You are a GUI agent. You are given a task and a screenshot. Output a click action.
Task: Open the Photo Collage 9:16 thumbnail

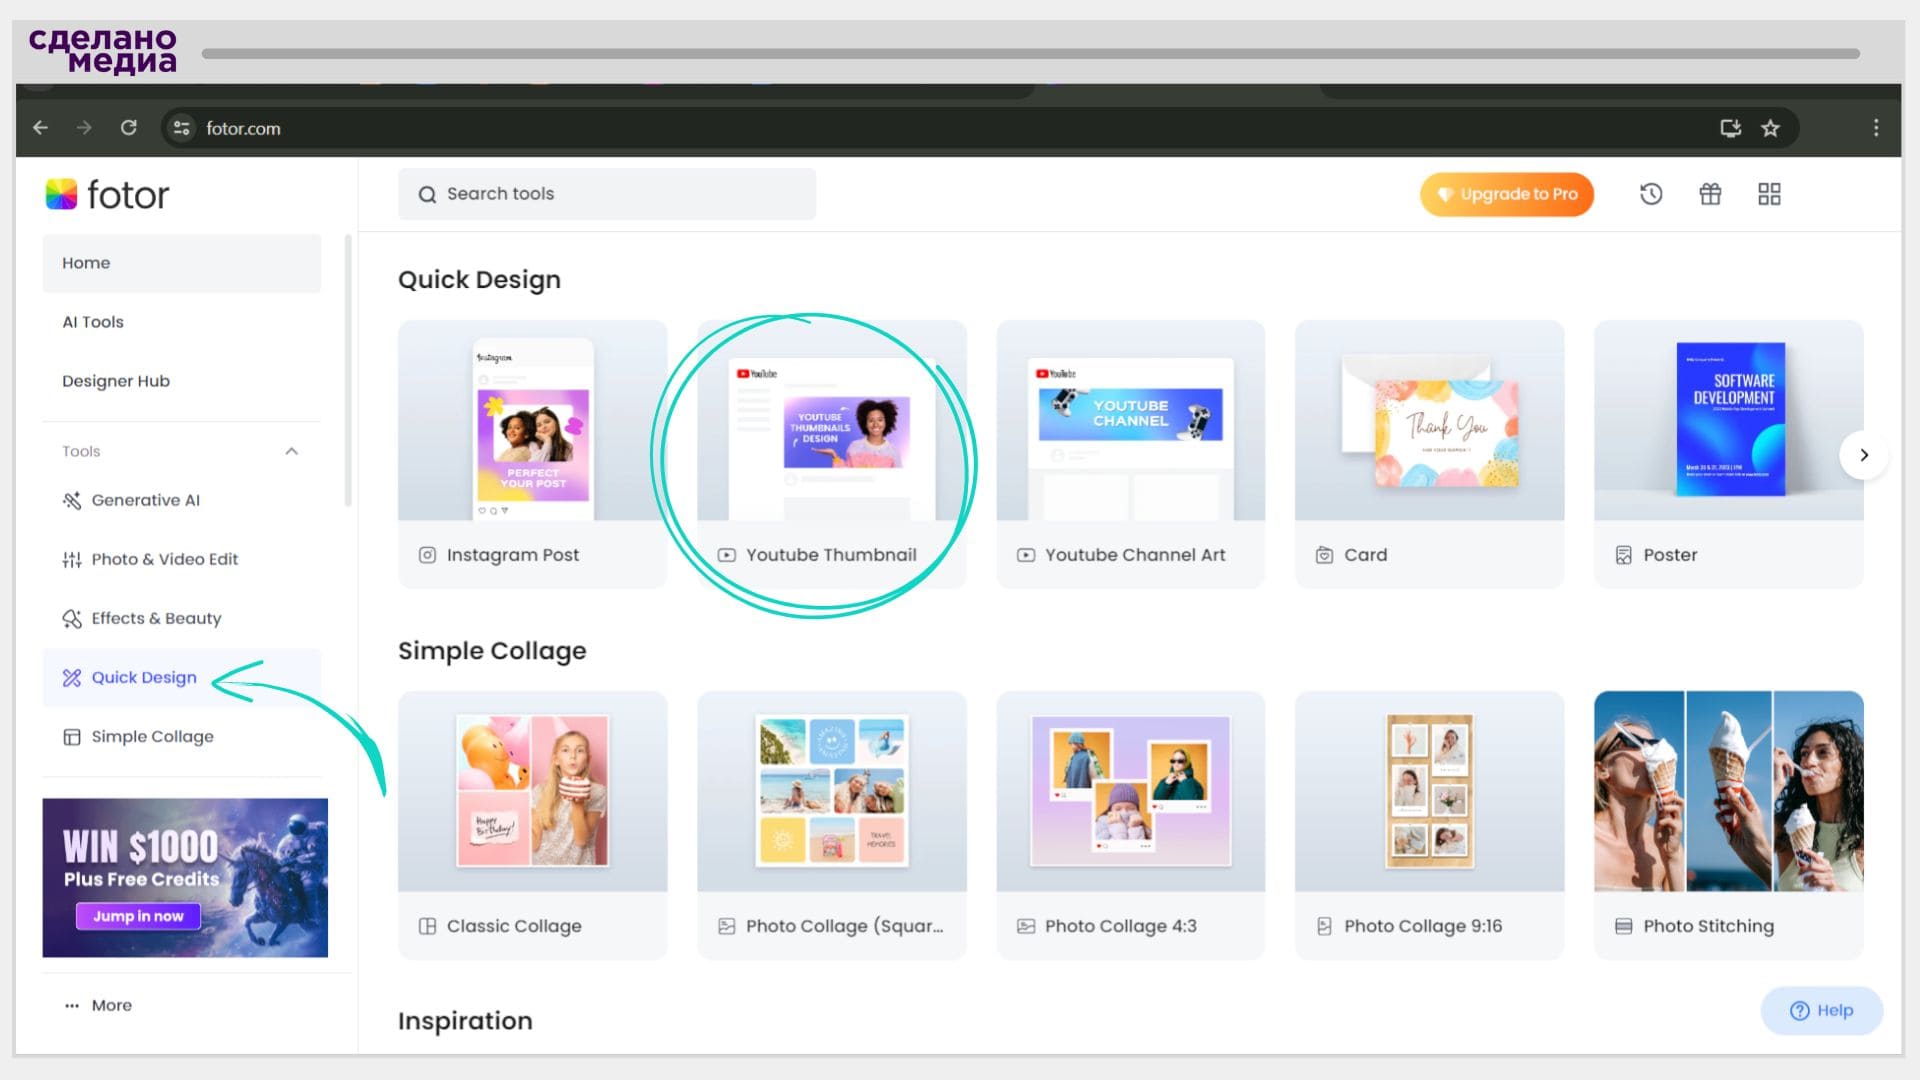click(1430, 791)
